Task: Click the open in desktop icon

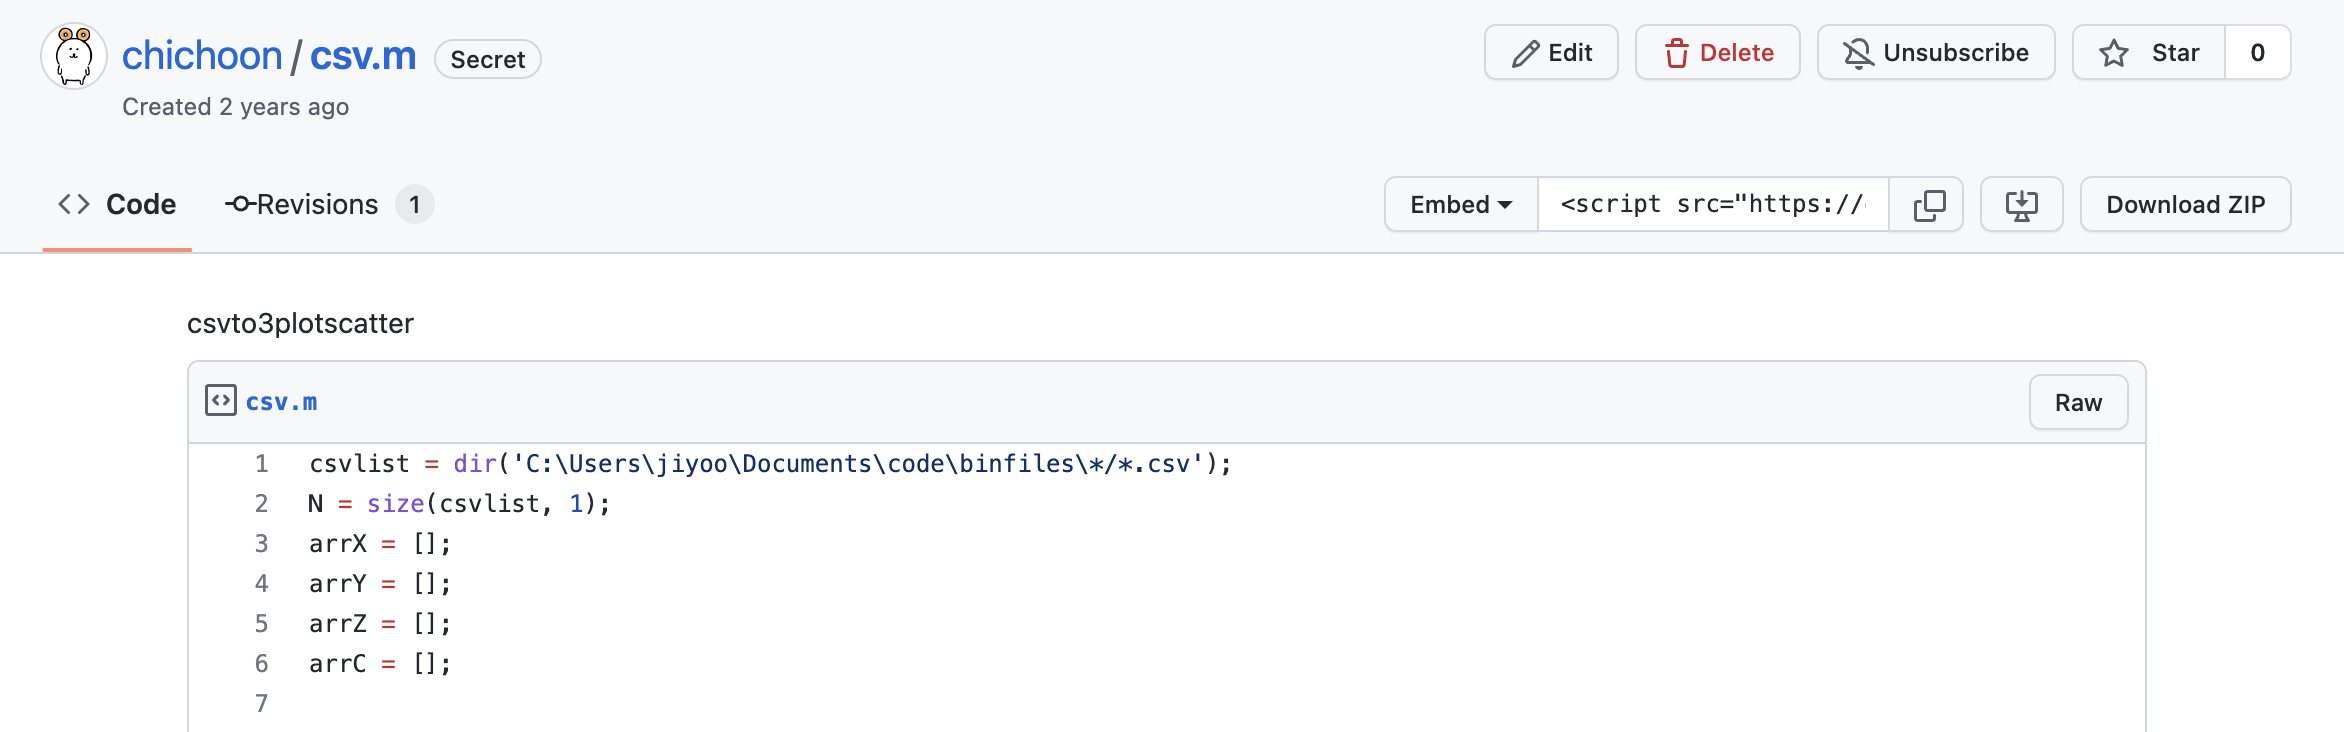Action: (2021, 205)
